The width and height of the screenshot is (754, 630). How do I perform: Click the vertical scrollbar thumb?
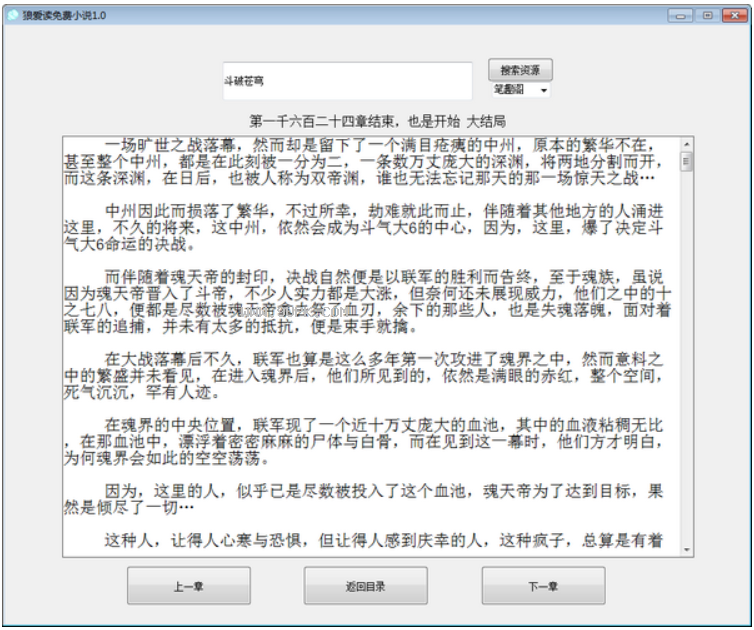[687, 161]
